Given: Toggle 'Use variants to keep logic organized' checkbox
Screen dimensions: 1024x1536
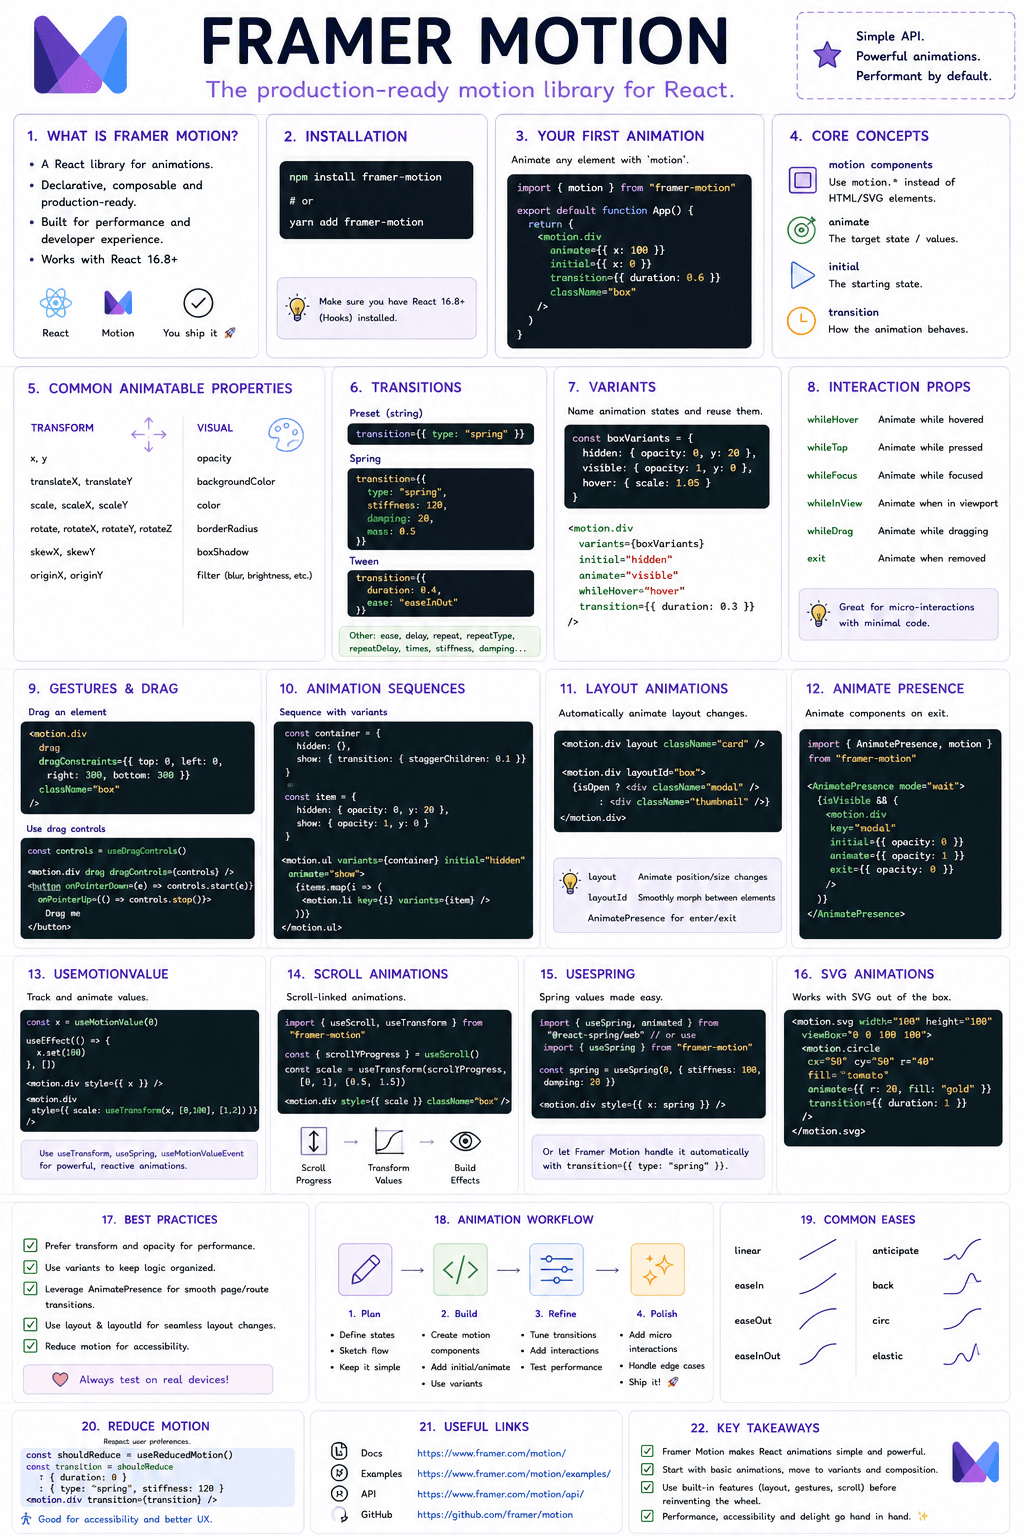Looking at the screenshot, I should pos(31,1267).
